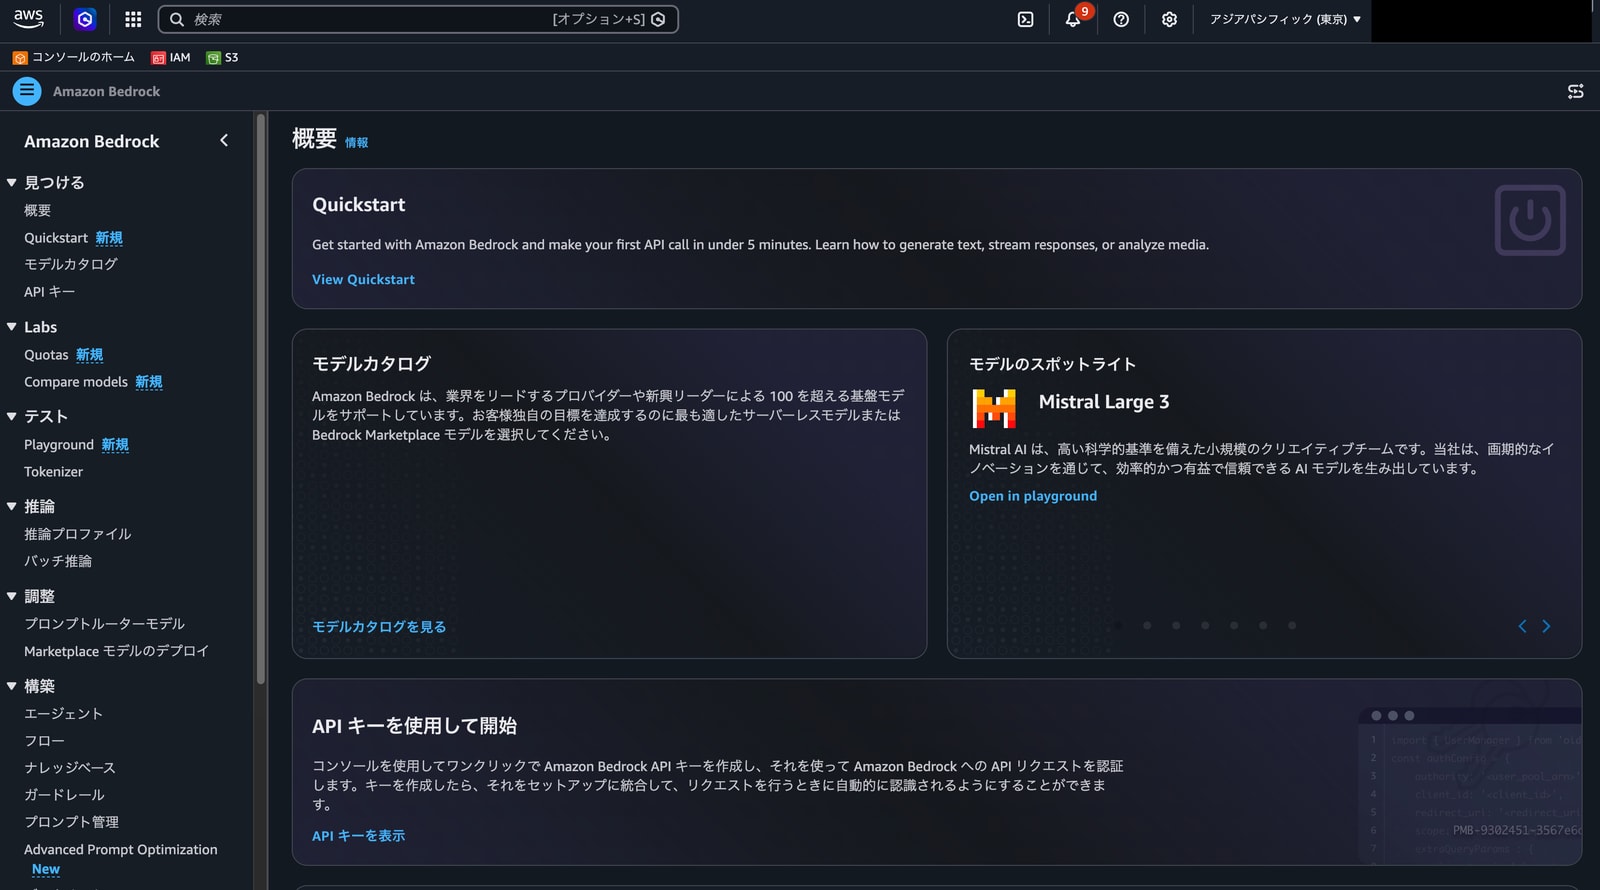Open プロンプト管理 in the sidebar
1600x890 pixels.
tap(71, 822)
